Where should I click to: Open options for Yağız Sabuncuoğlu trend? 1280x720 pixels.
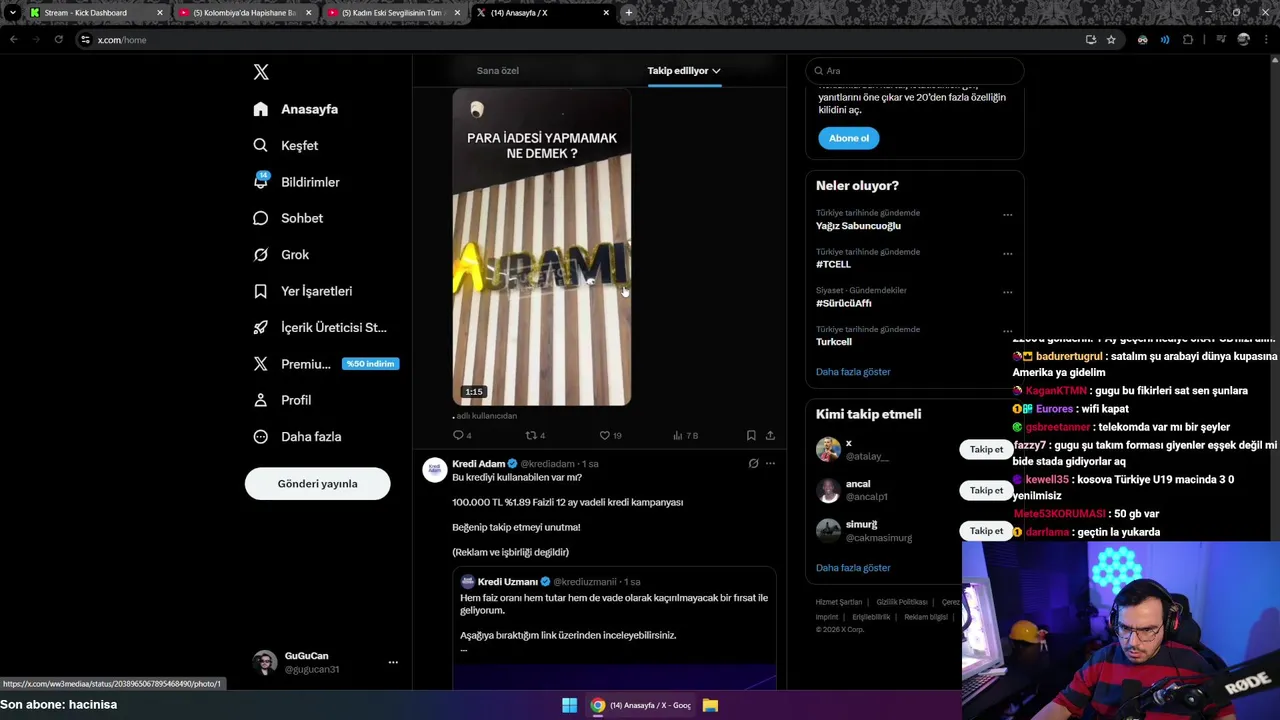[x=1007, y=214]
